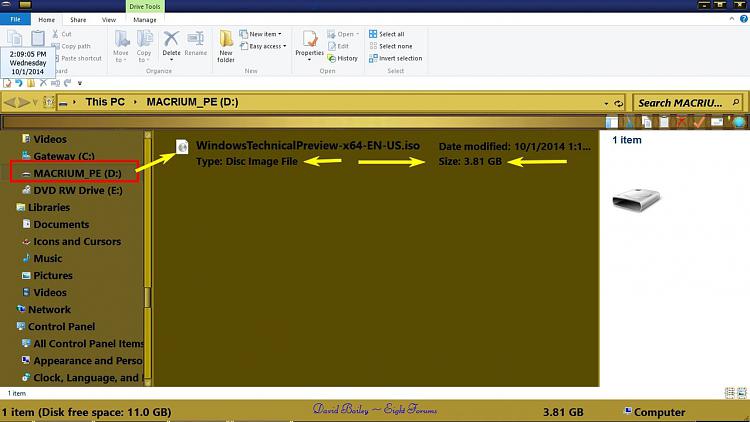Go forward with the navigation forward arrow
This screenshot has height=422, width=750.
pyautogui.click(x=24, y=102)
